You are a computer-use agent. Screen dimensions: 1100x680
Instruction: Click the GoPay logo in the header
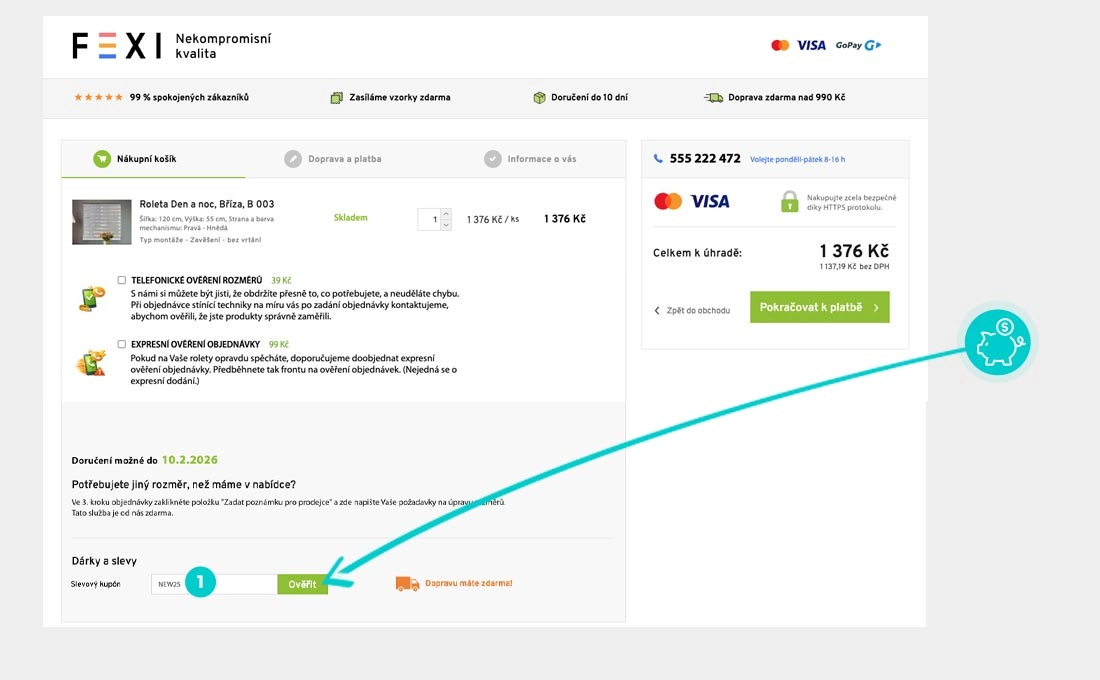tap(858, 46)
